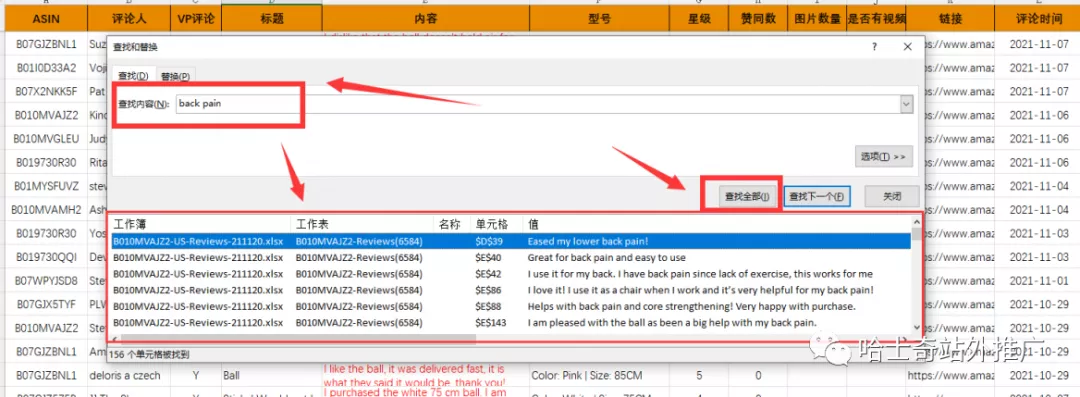The width and height of the screenshot is (1080, 397).
Task: Switch to the 替换 (Replace) tab
Action: pos(174,76)
